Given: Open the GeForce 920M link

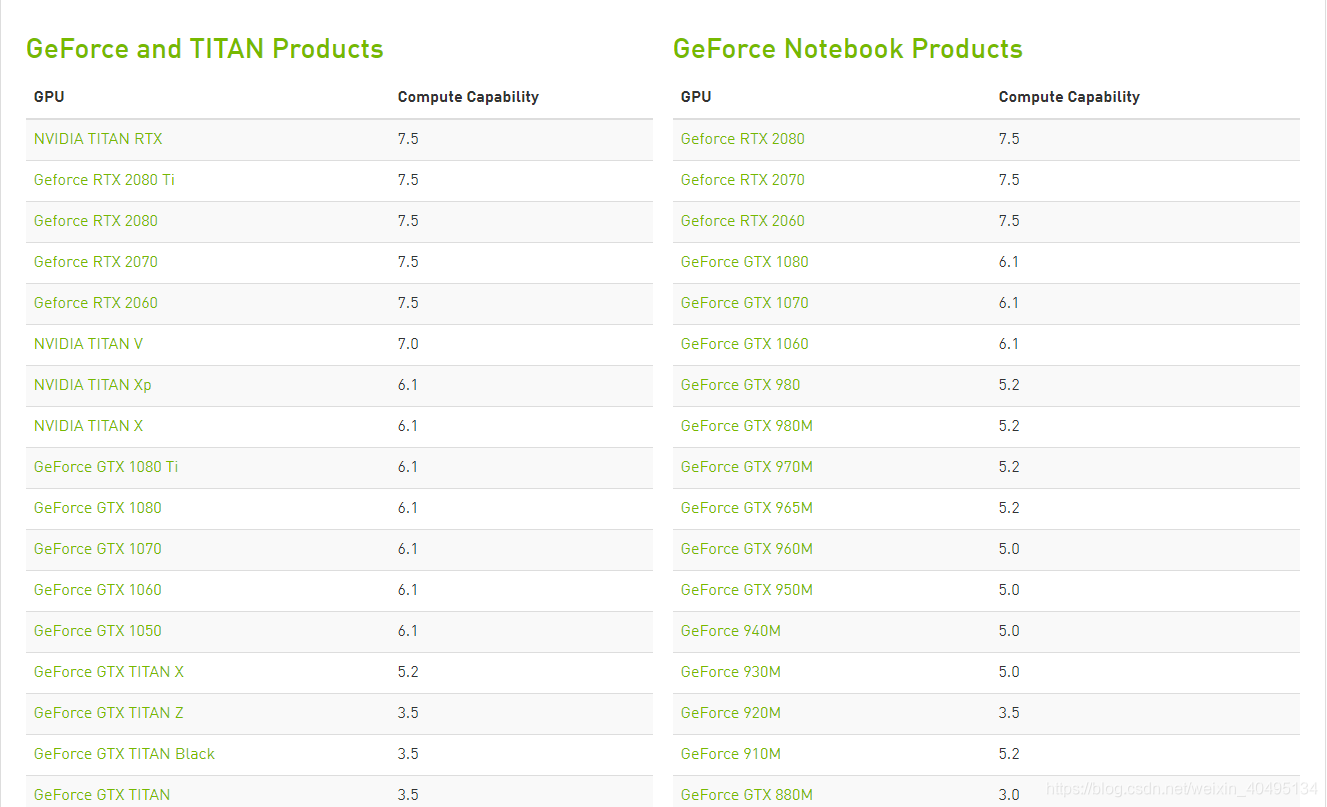Looking at the screenshot, I should click(x=731, y=713).
